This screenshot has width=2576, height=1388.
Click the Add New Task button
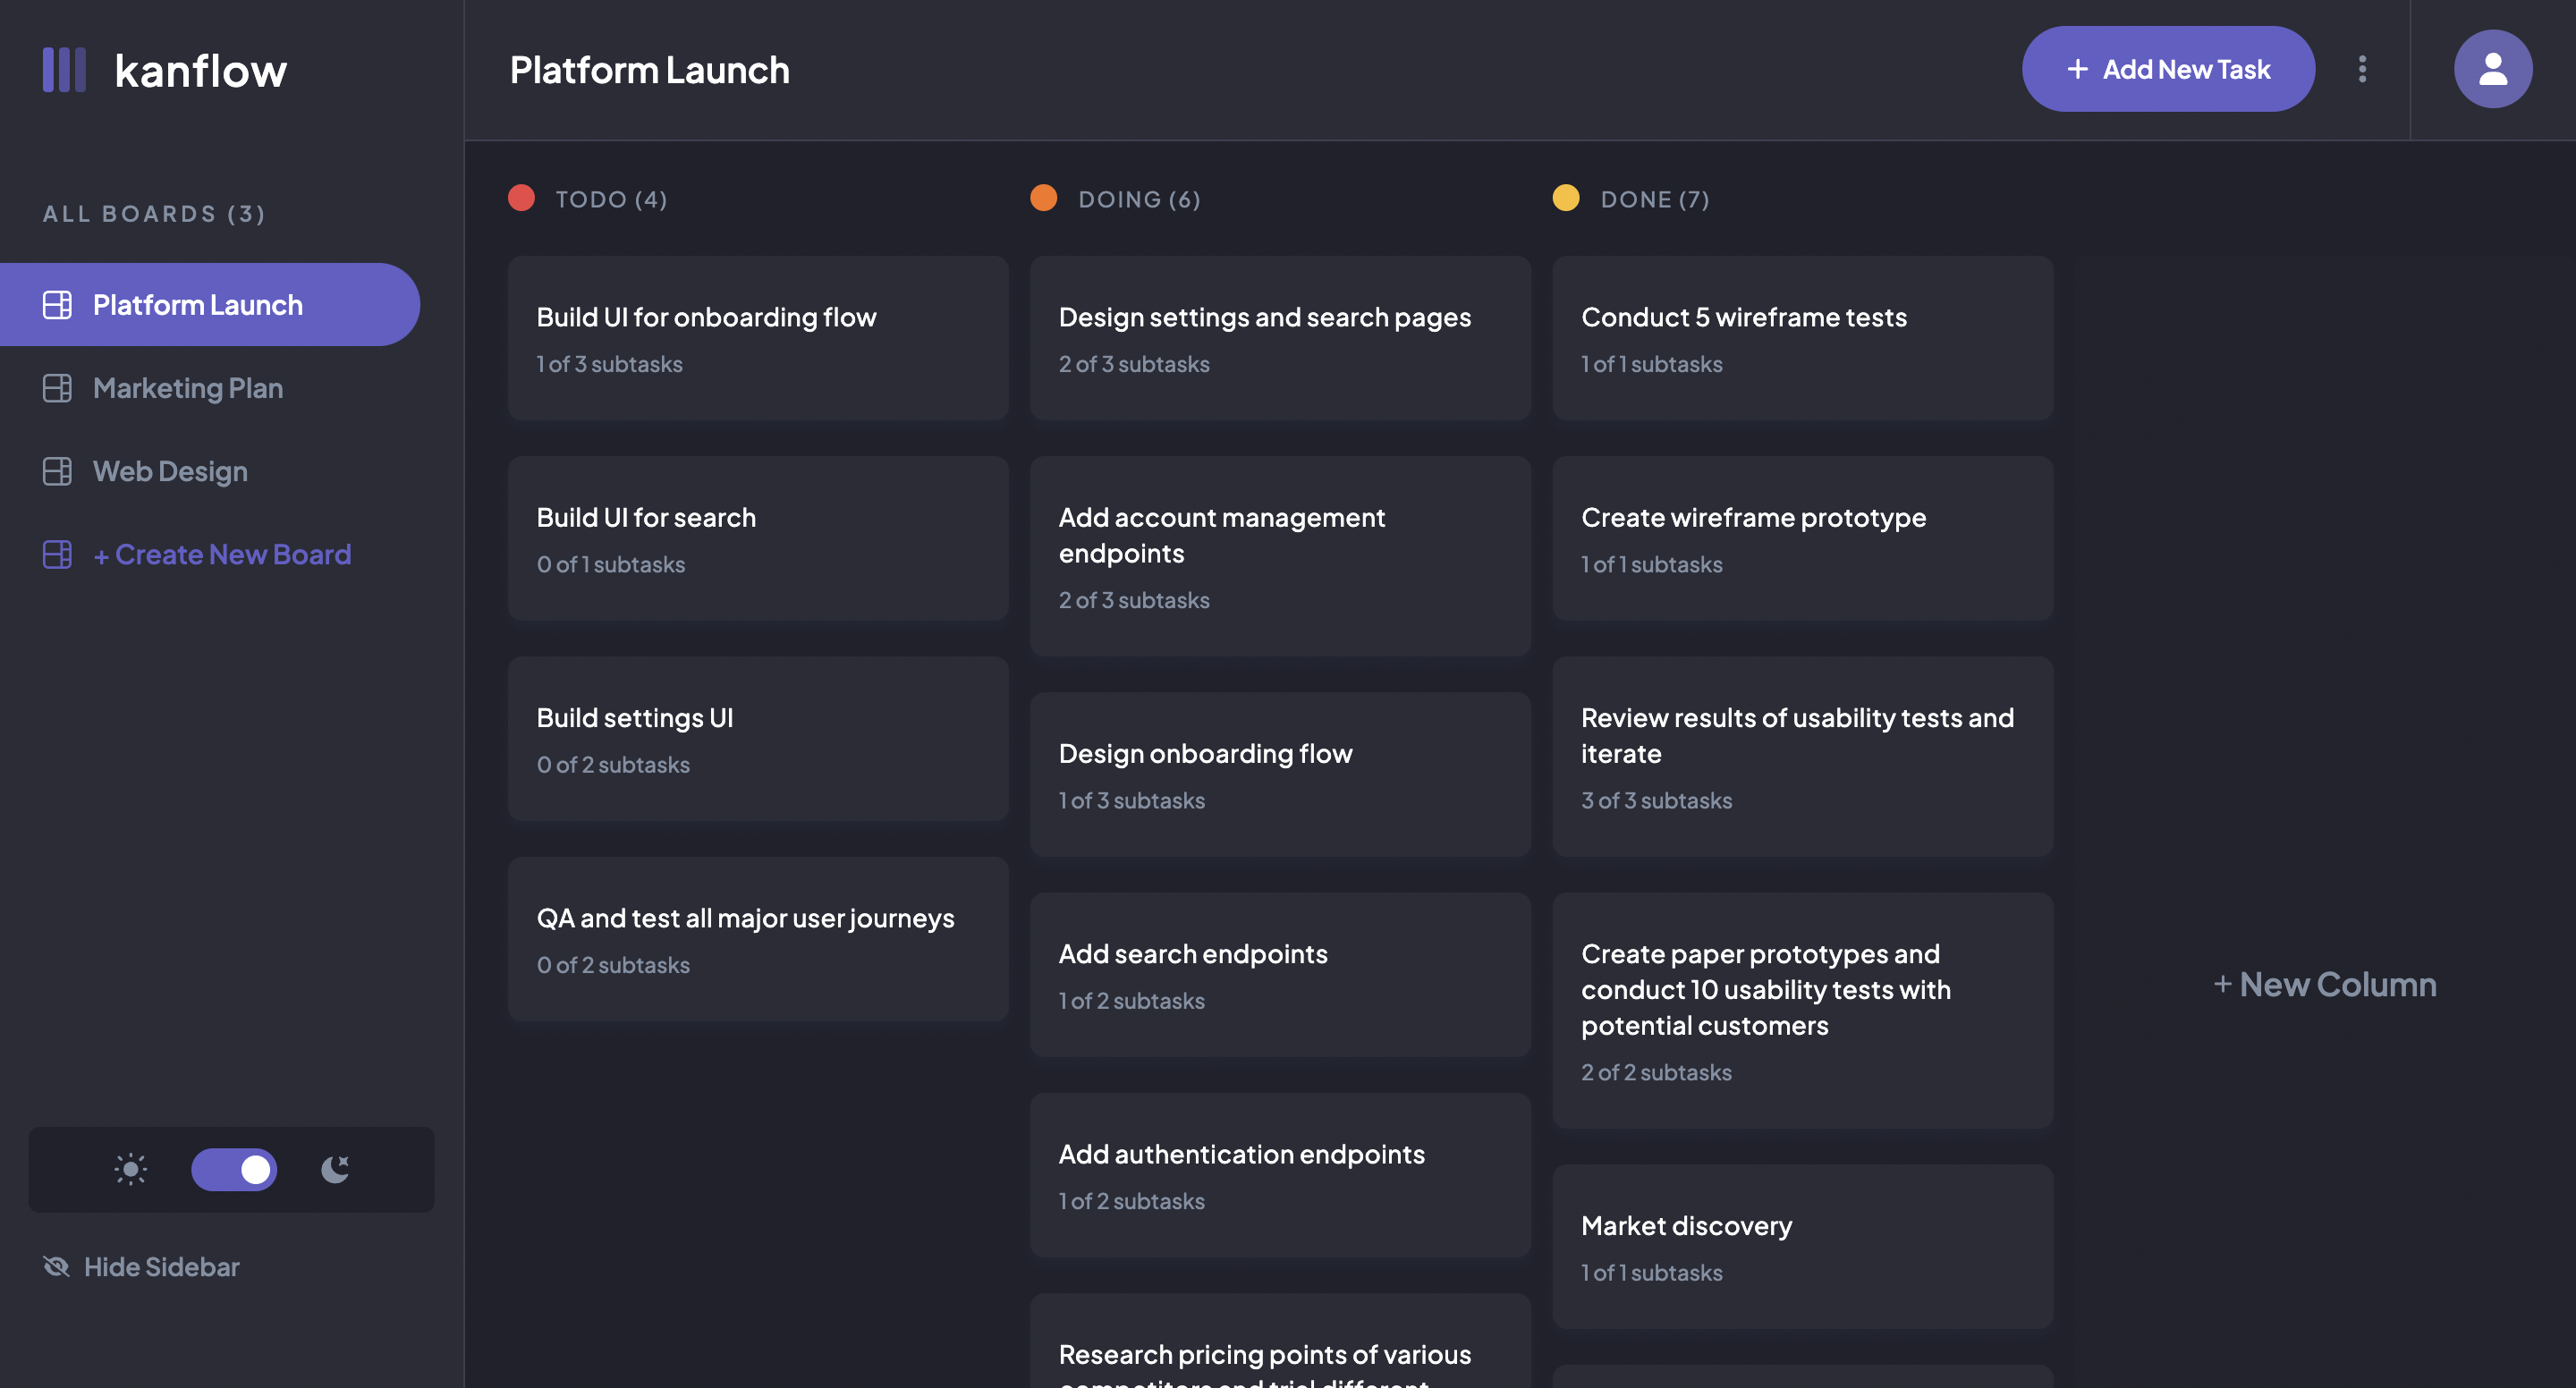(x=2168, y=69)
